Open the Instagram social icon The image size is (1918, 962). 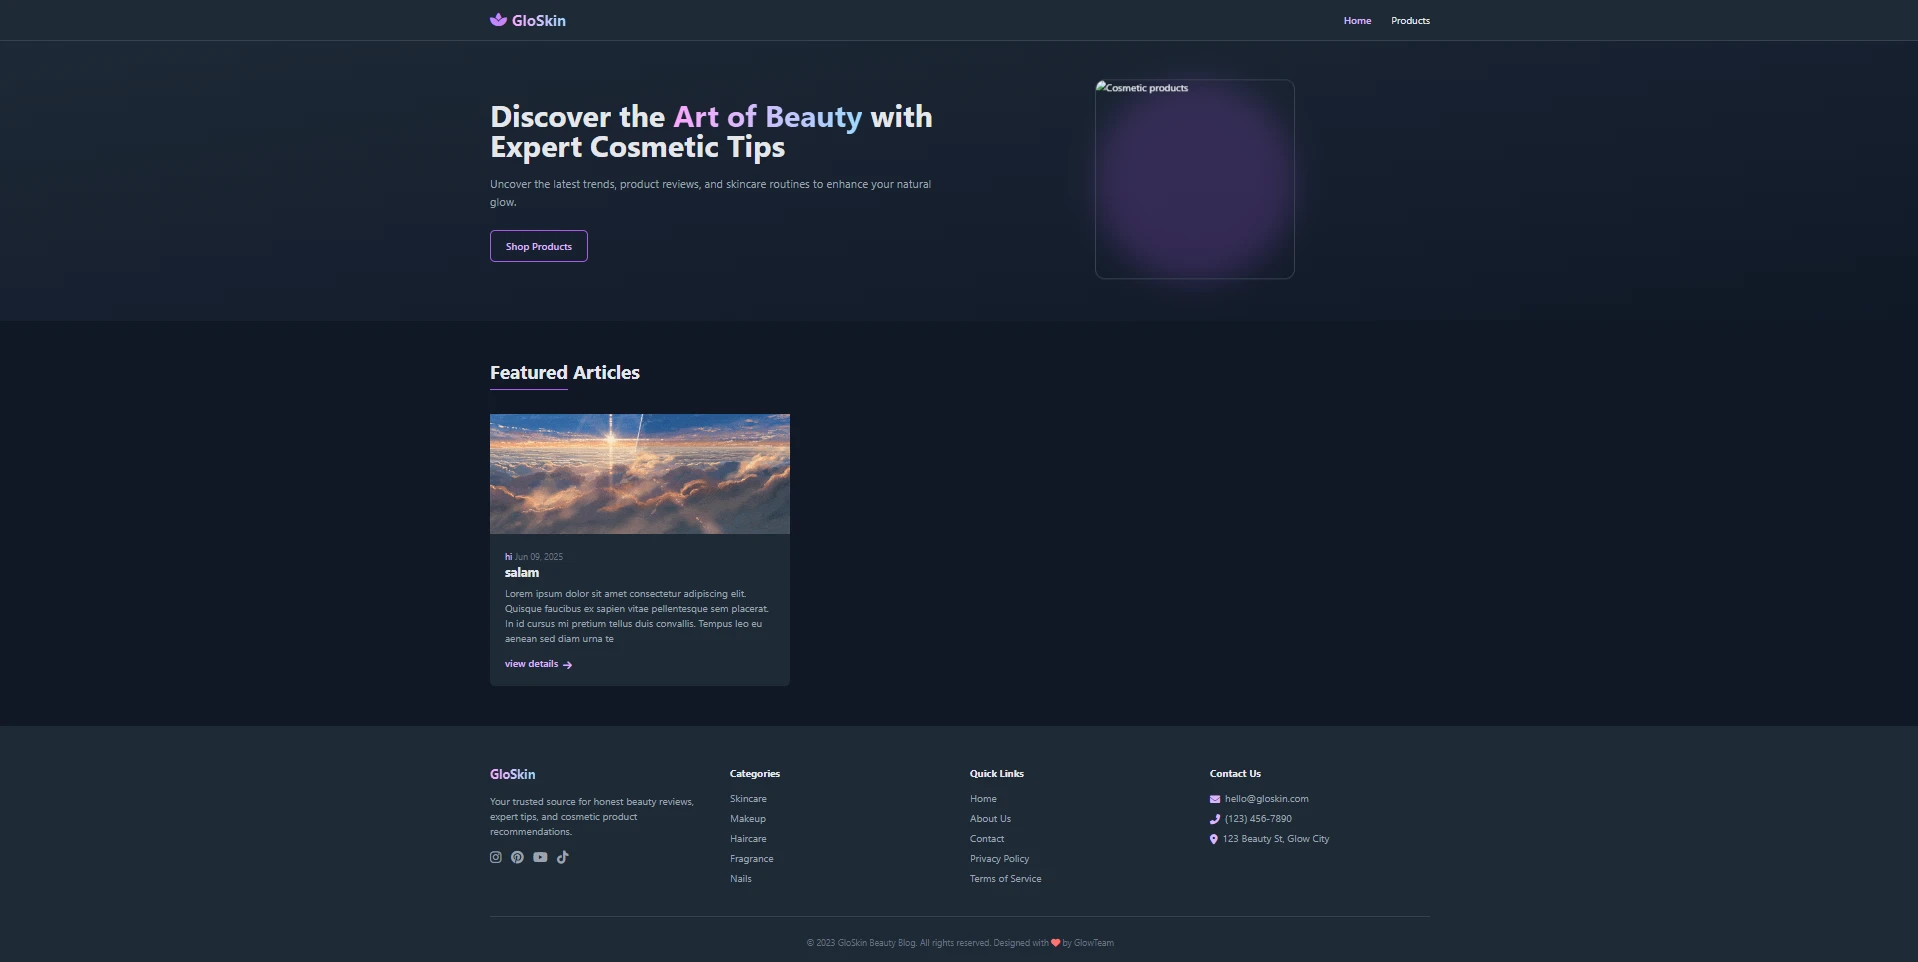point(496,857)
